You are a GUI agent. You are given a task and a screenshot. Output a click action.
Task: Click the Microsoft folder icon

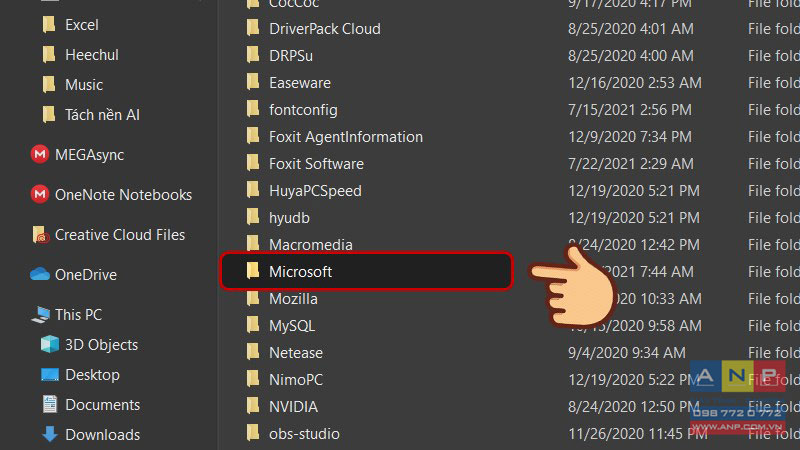(253, 271)
